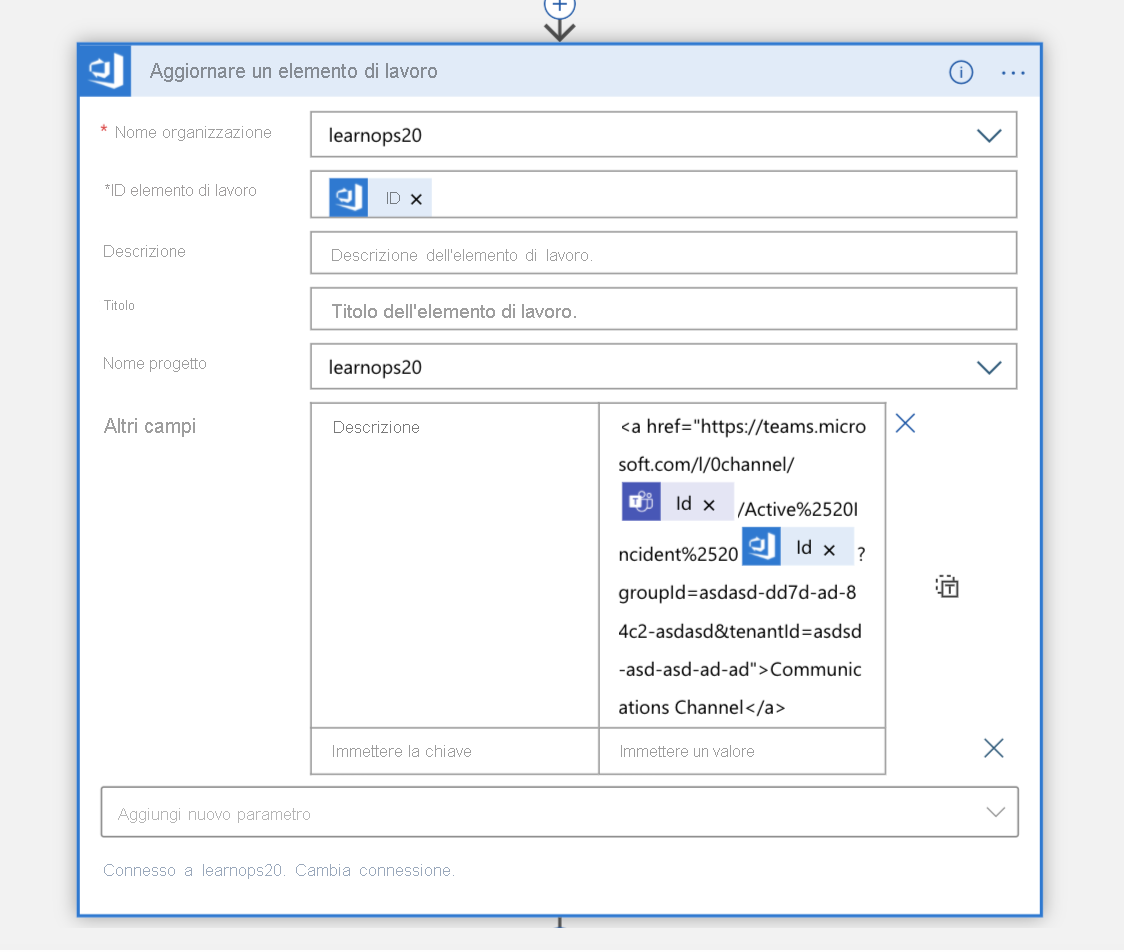
Task: Remove the ID token from ID elemento di lavoro
Action: 416,199
